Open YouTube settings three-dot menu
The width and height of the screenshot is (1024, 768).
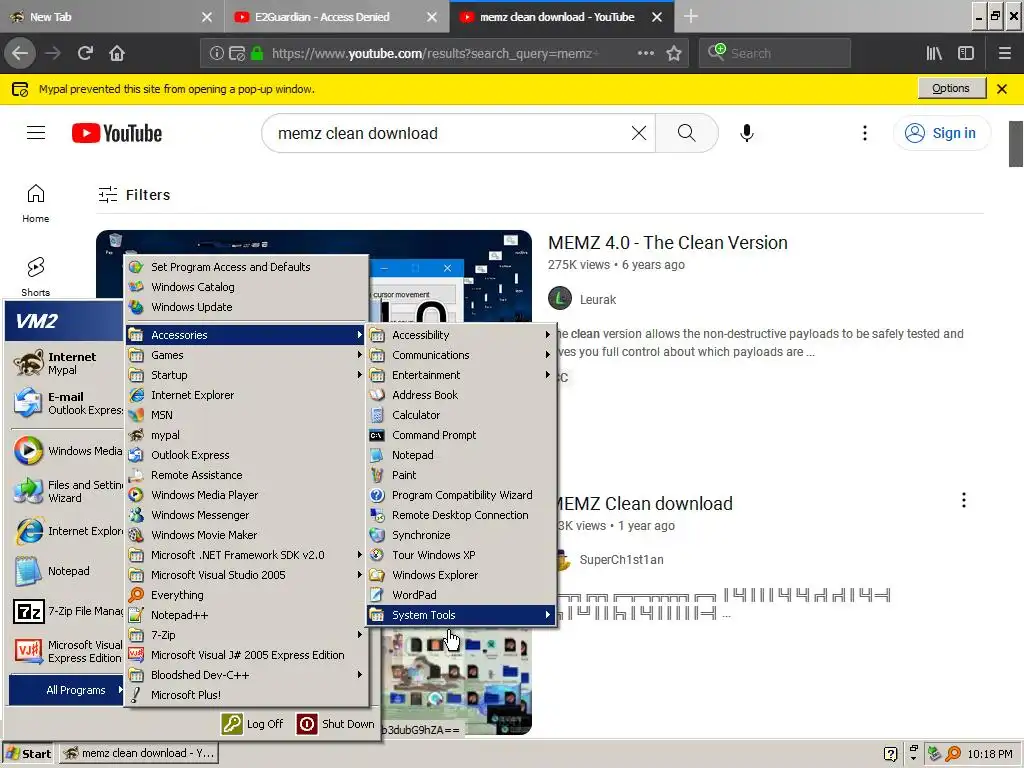[865, 133]
